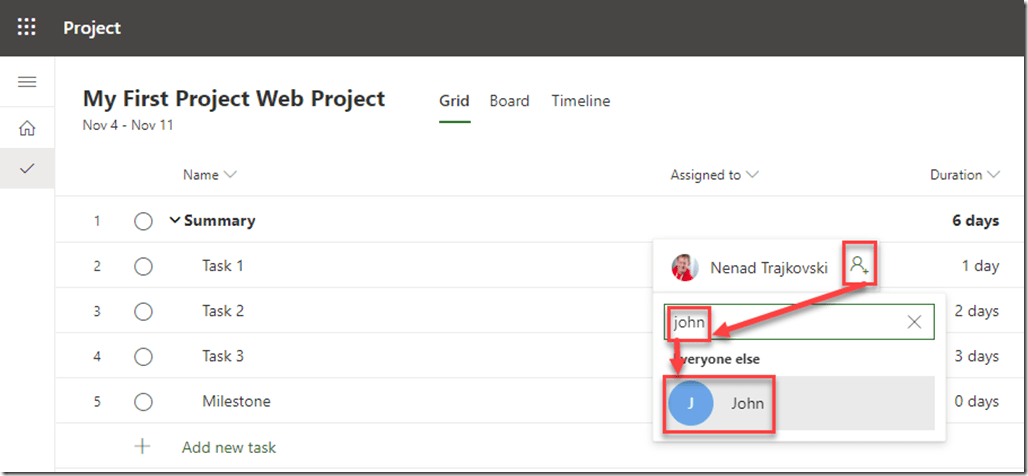Mark Task 1 complete circle
Image resolution: width=1028 pixels, height=476 pixels.
pyautogui.click(x=143, y=266)
